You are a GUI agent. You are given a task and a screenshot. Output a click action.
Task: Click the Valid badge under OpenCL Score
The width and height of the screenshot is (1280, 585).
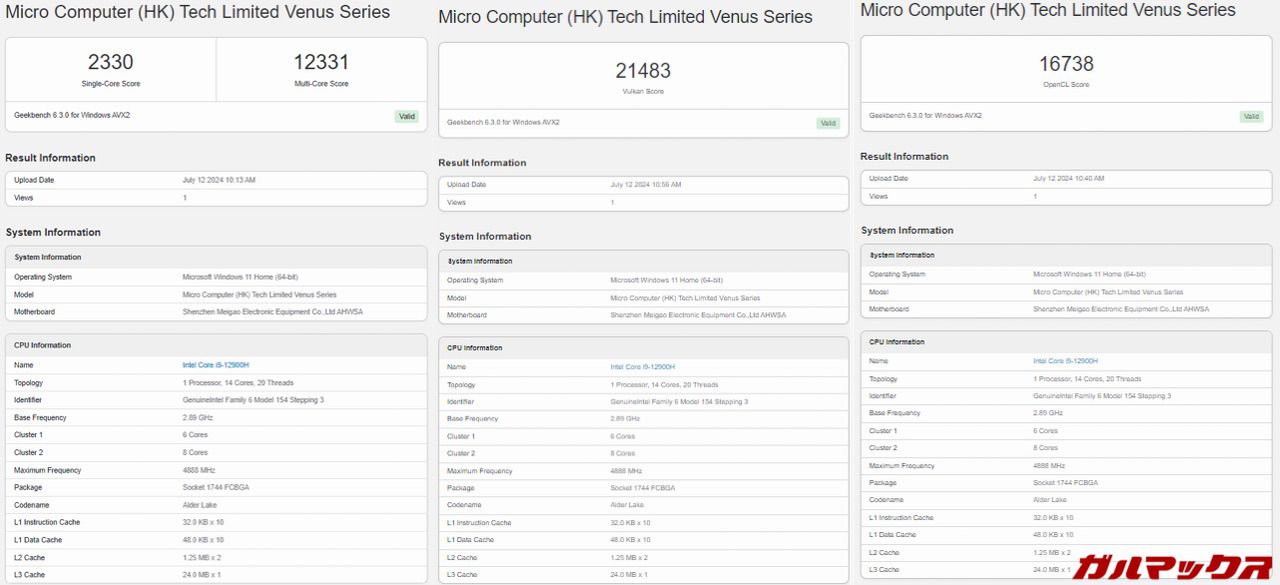pos(1251,116)
